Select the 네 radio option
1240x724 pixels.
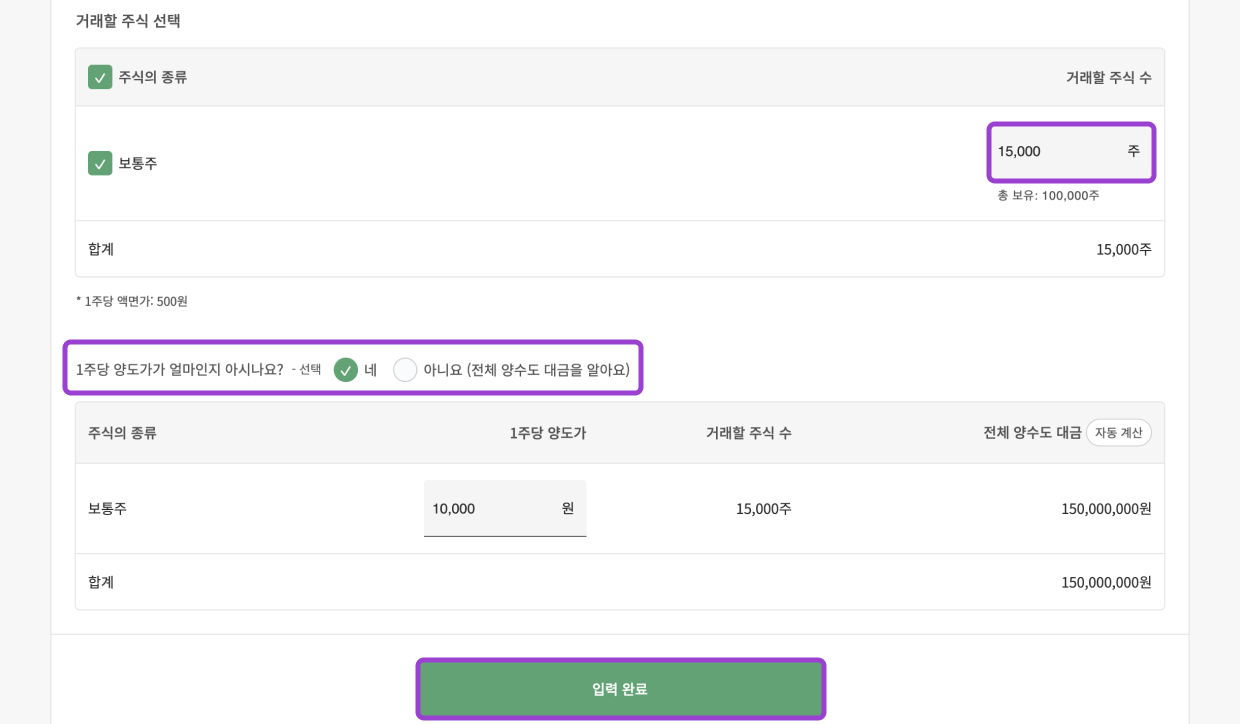pos(346,370)
